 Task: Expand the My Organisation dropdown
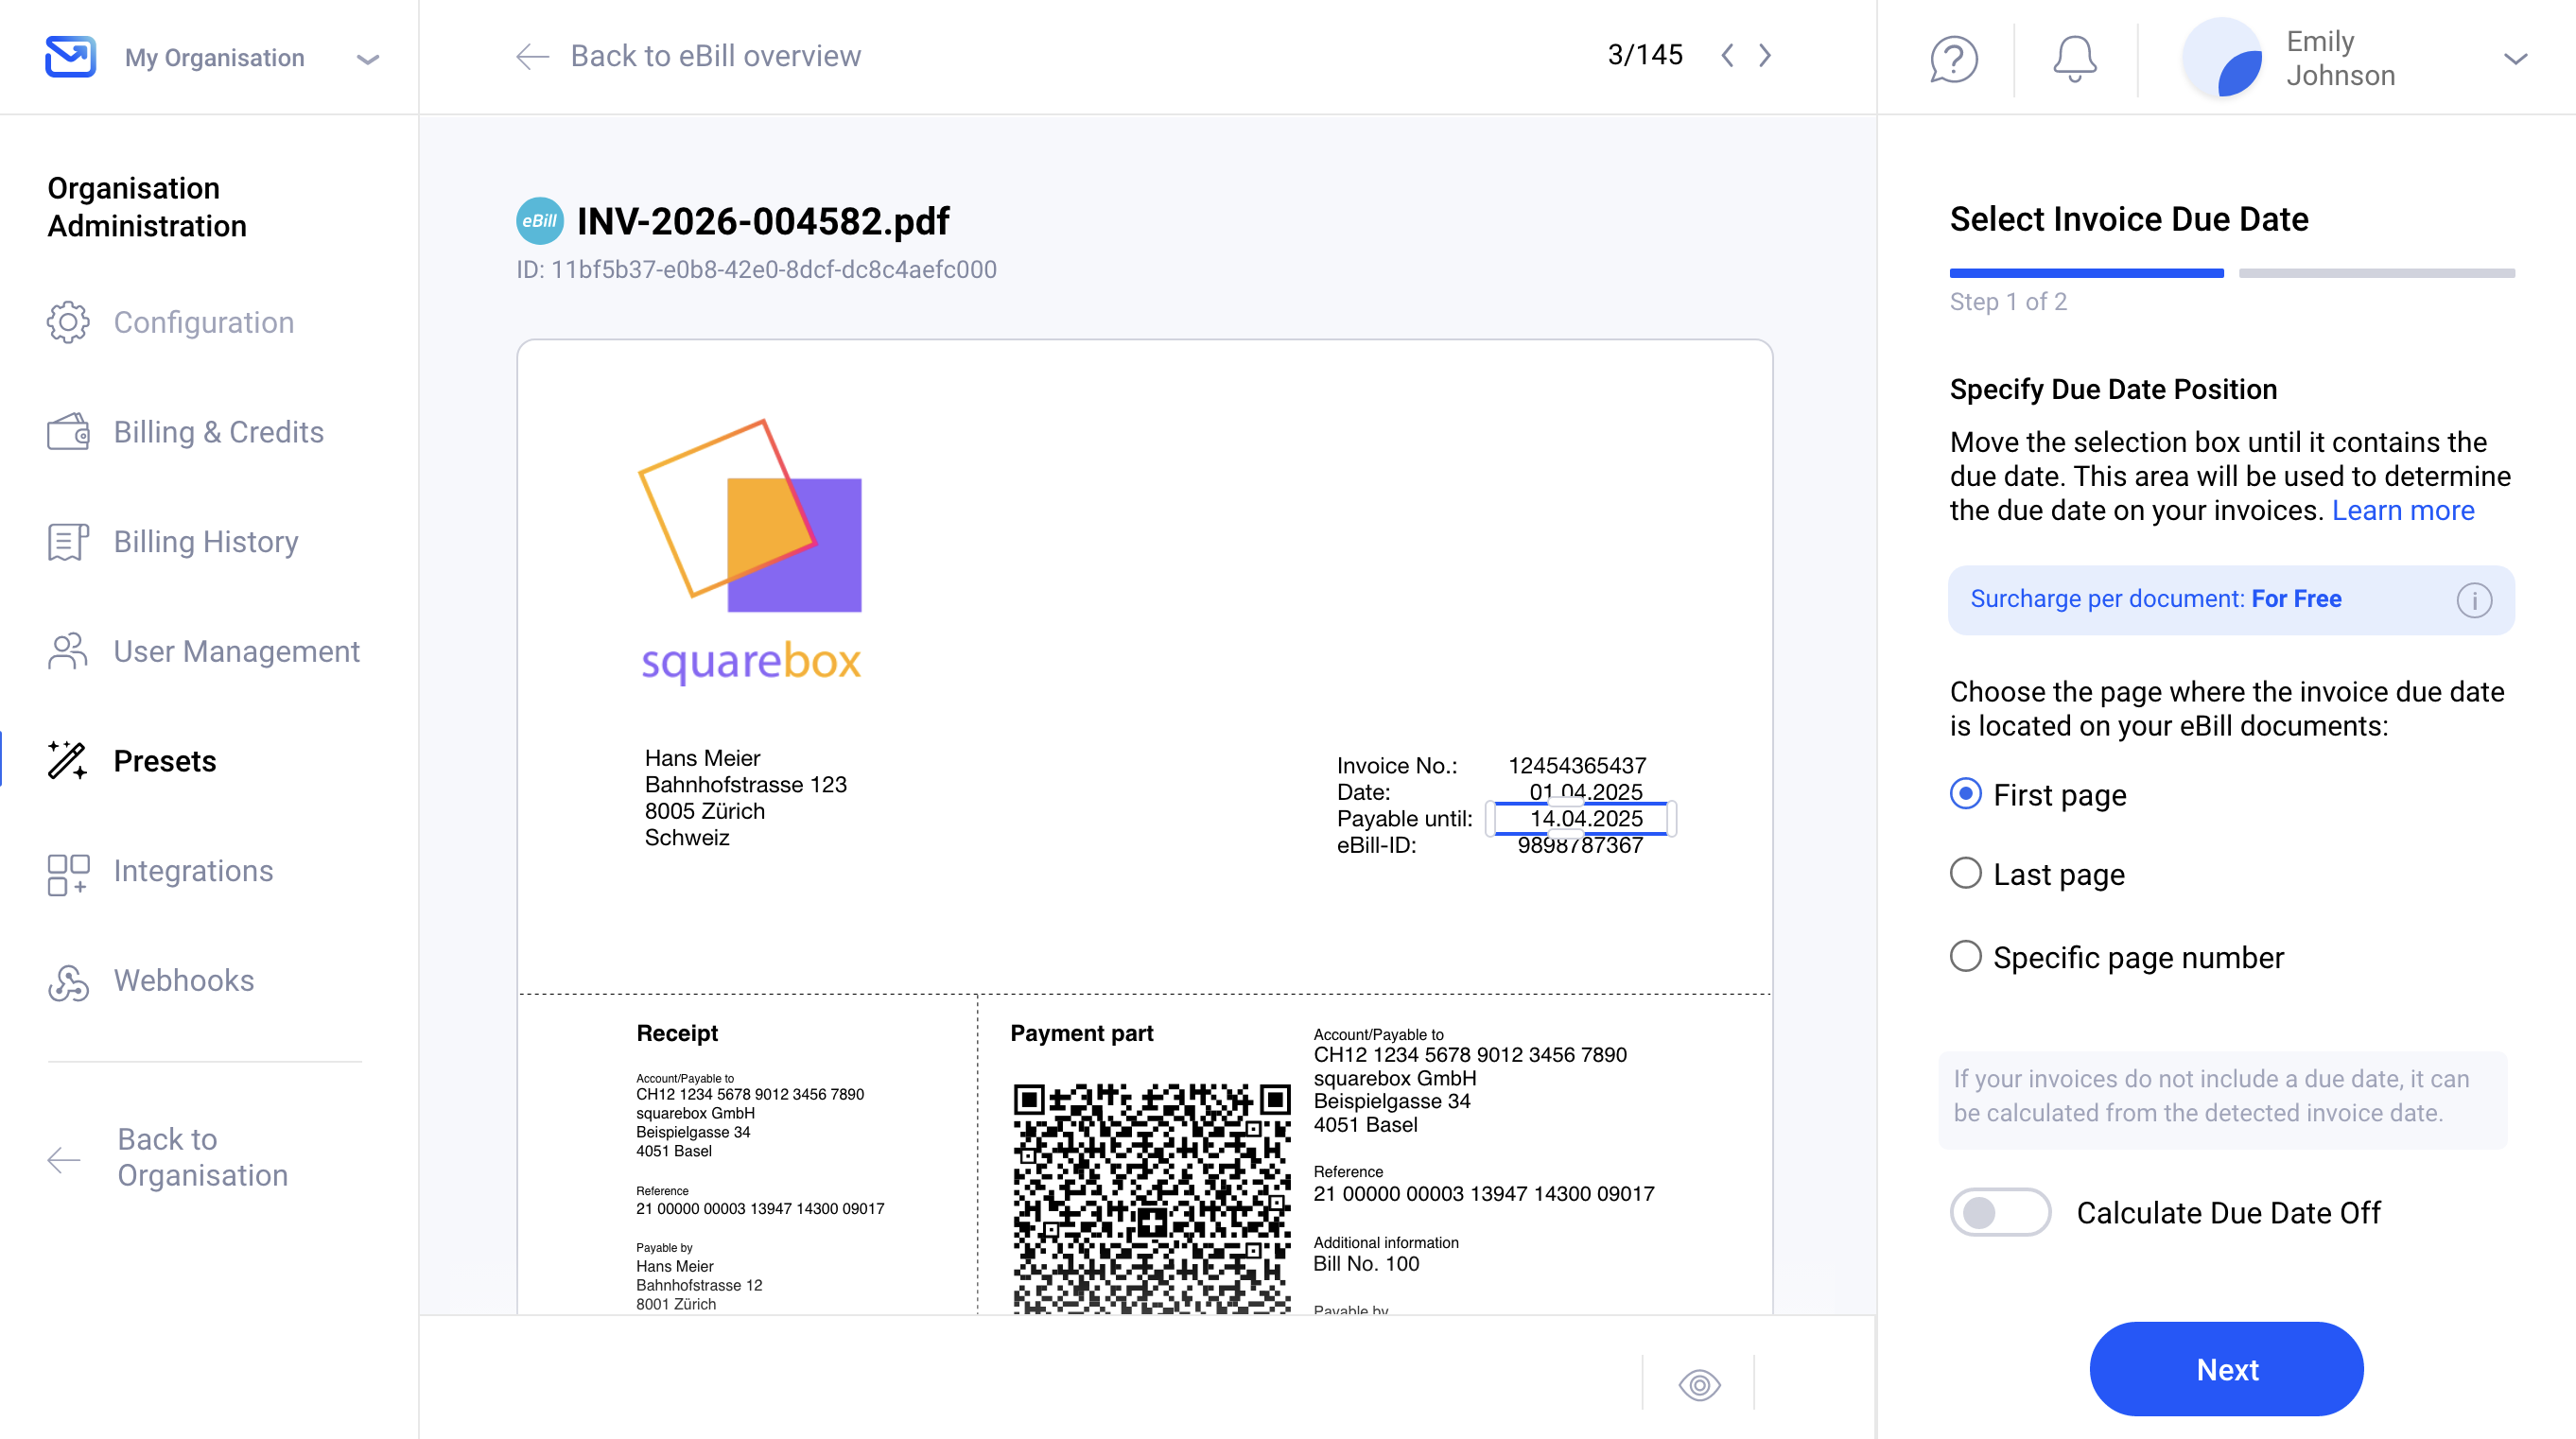pos(367,59)
